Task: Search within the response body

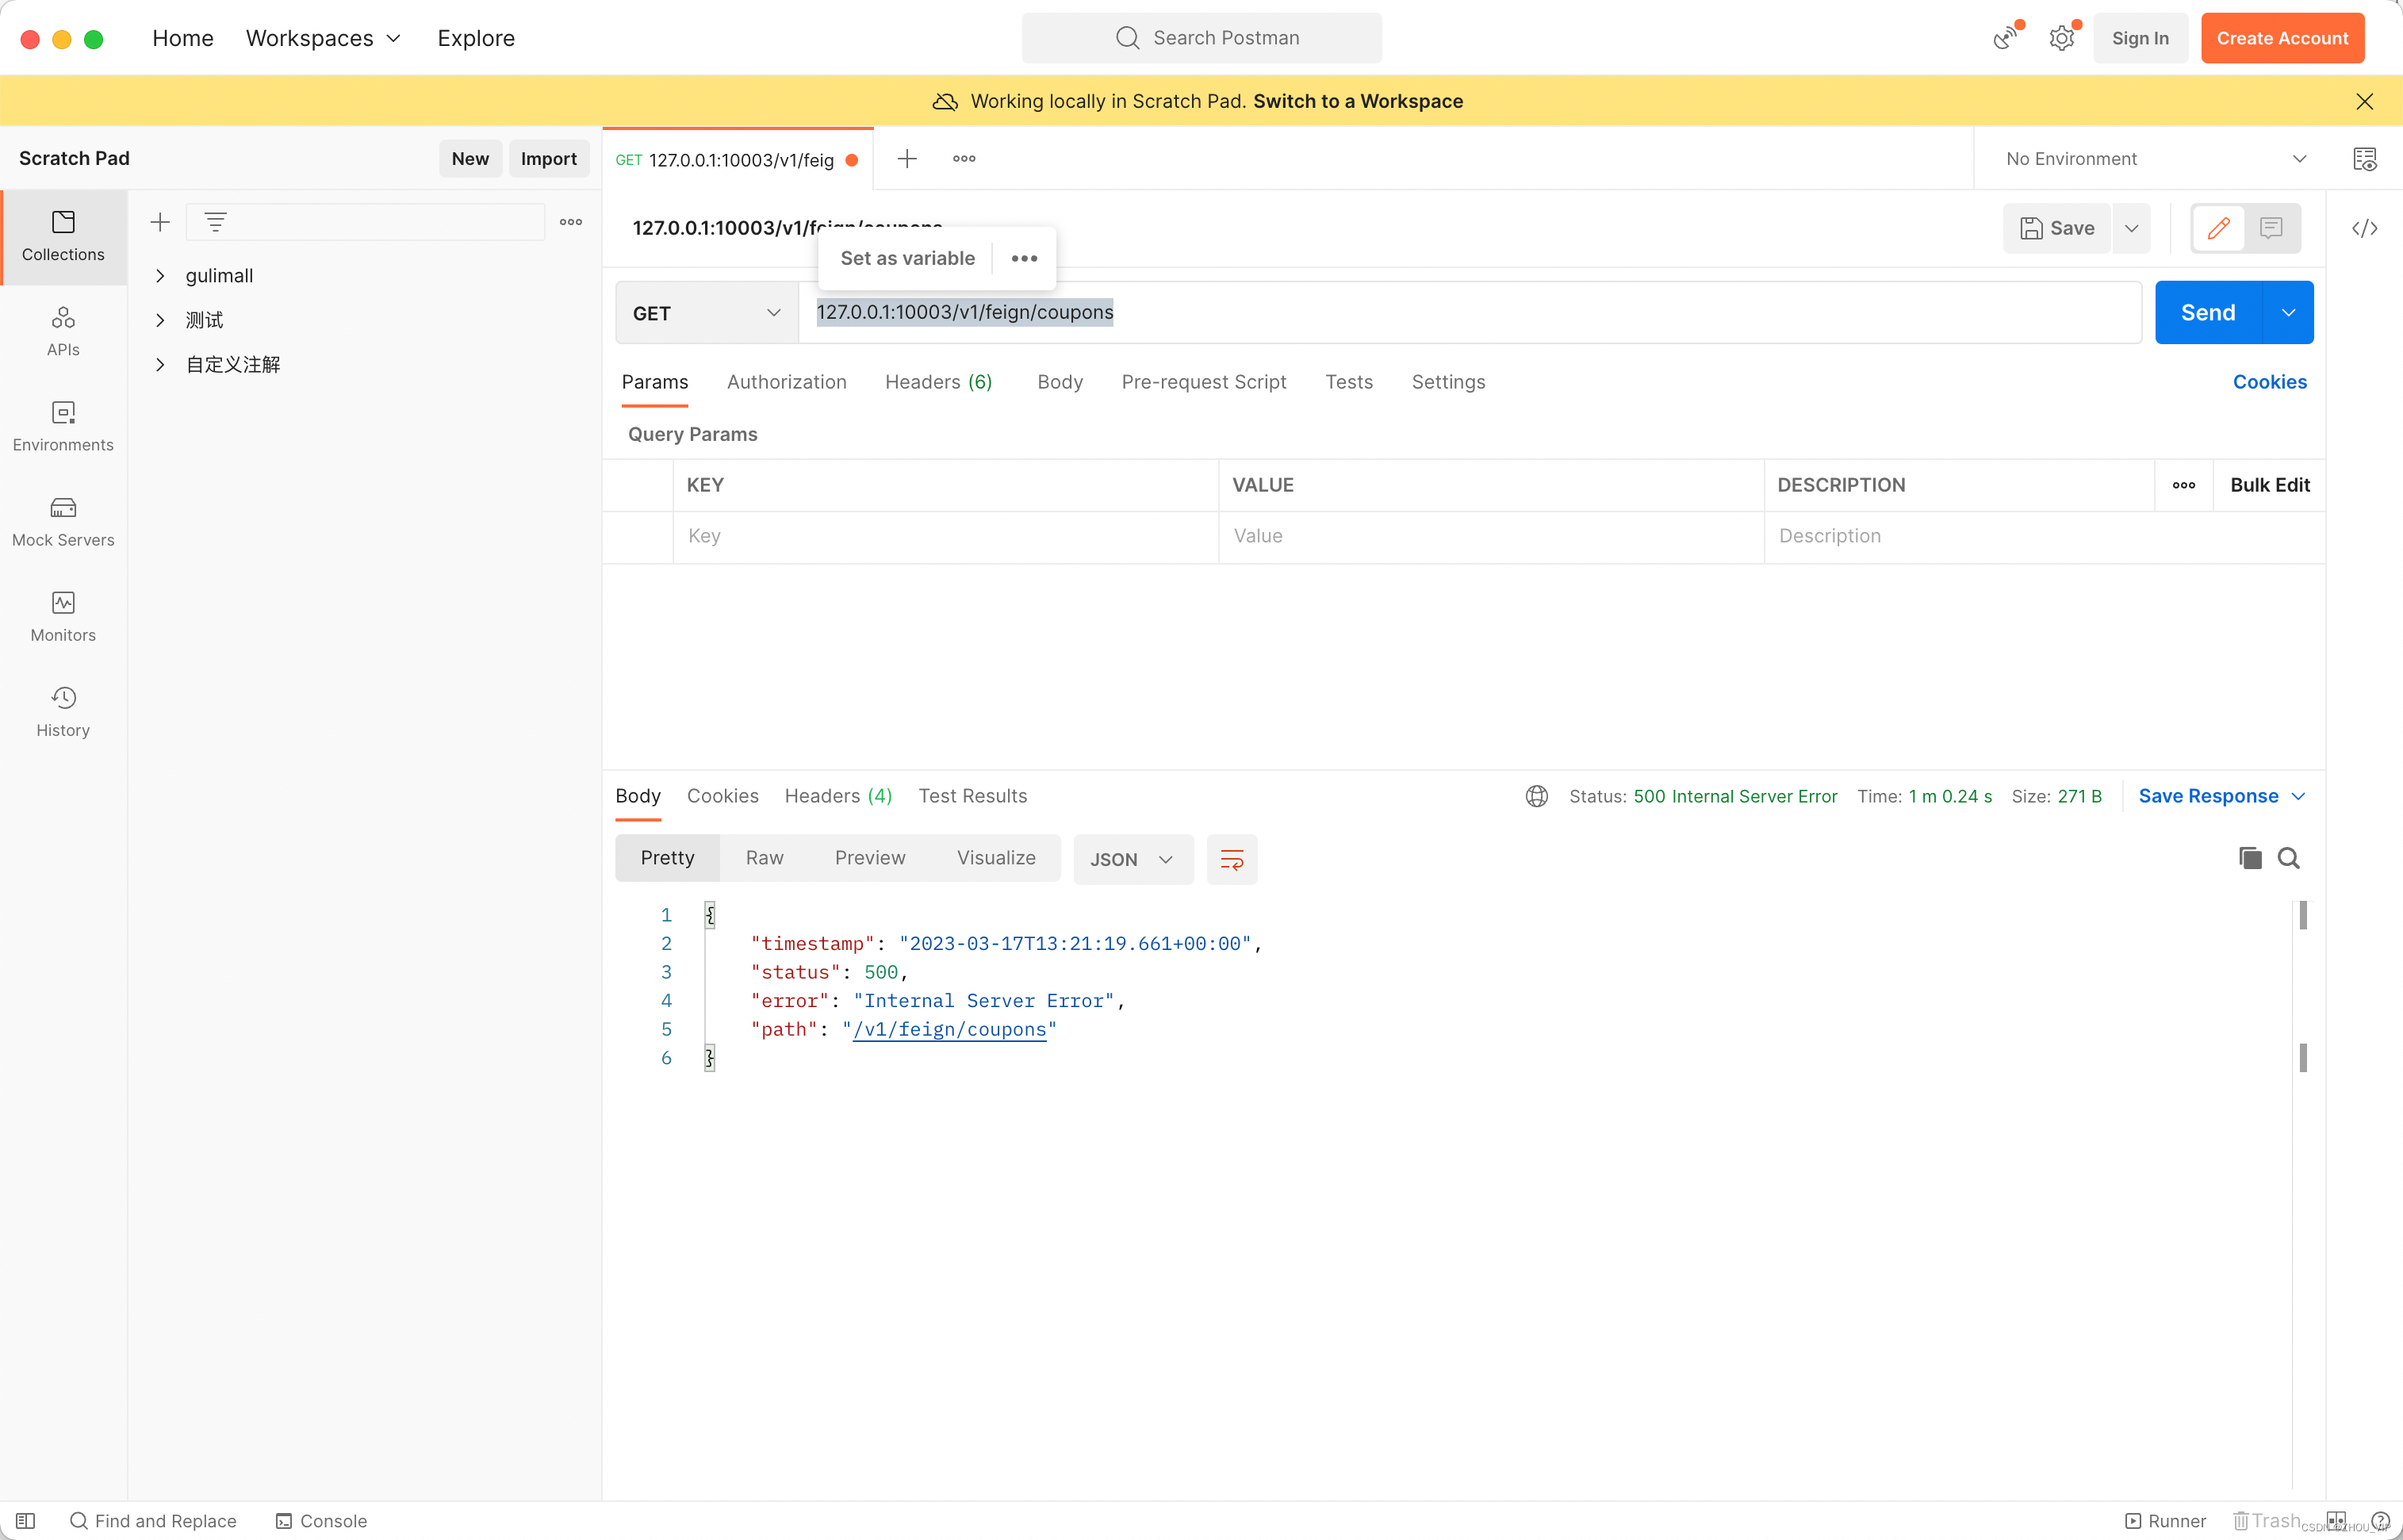Action: click(x=2289, y=858)
